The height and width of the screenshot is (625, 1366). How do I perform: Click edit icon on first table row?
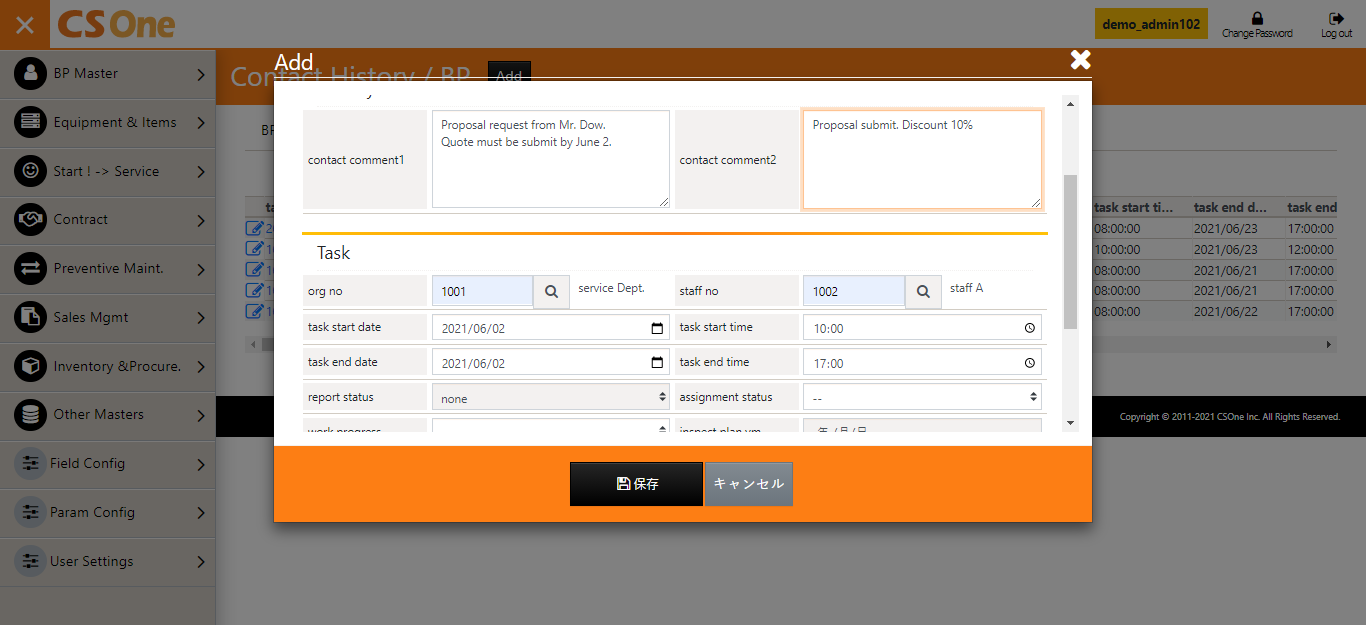(x=253, y=228)
